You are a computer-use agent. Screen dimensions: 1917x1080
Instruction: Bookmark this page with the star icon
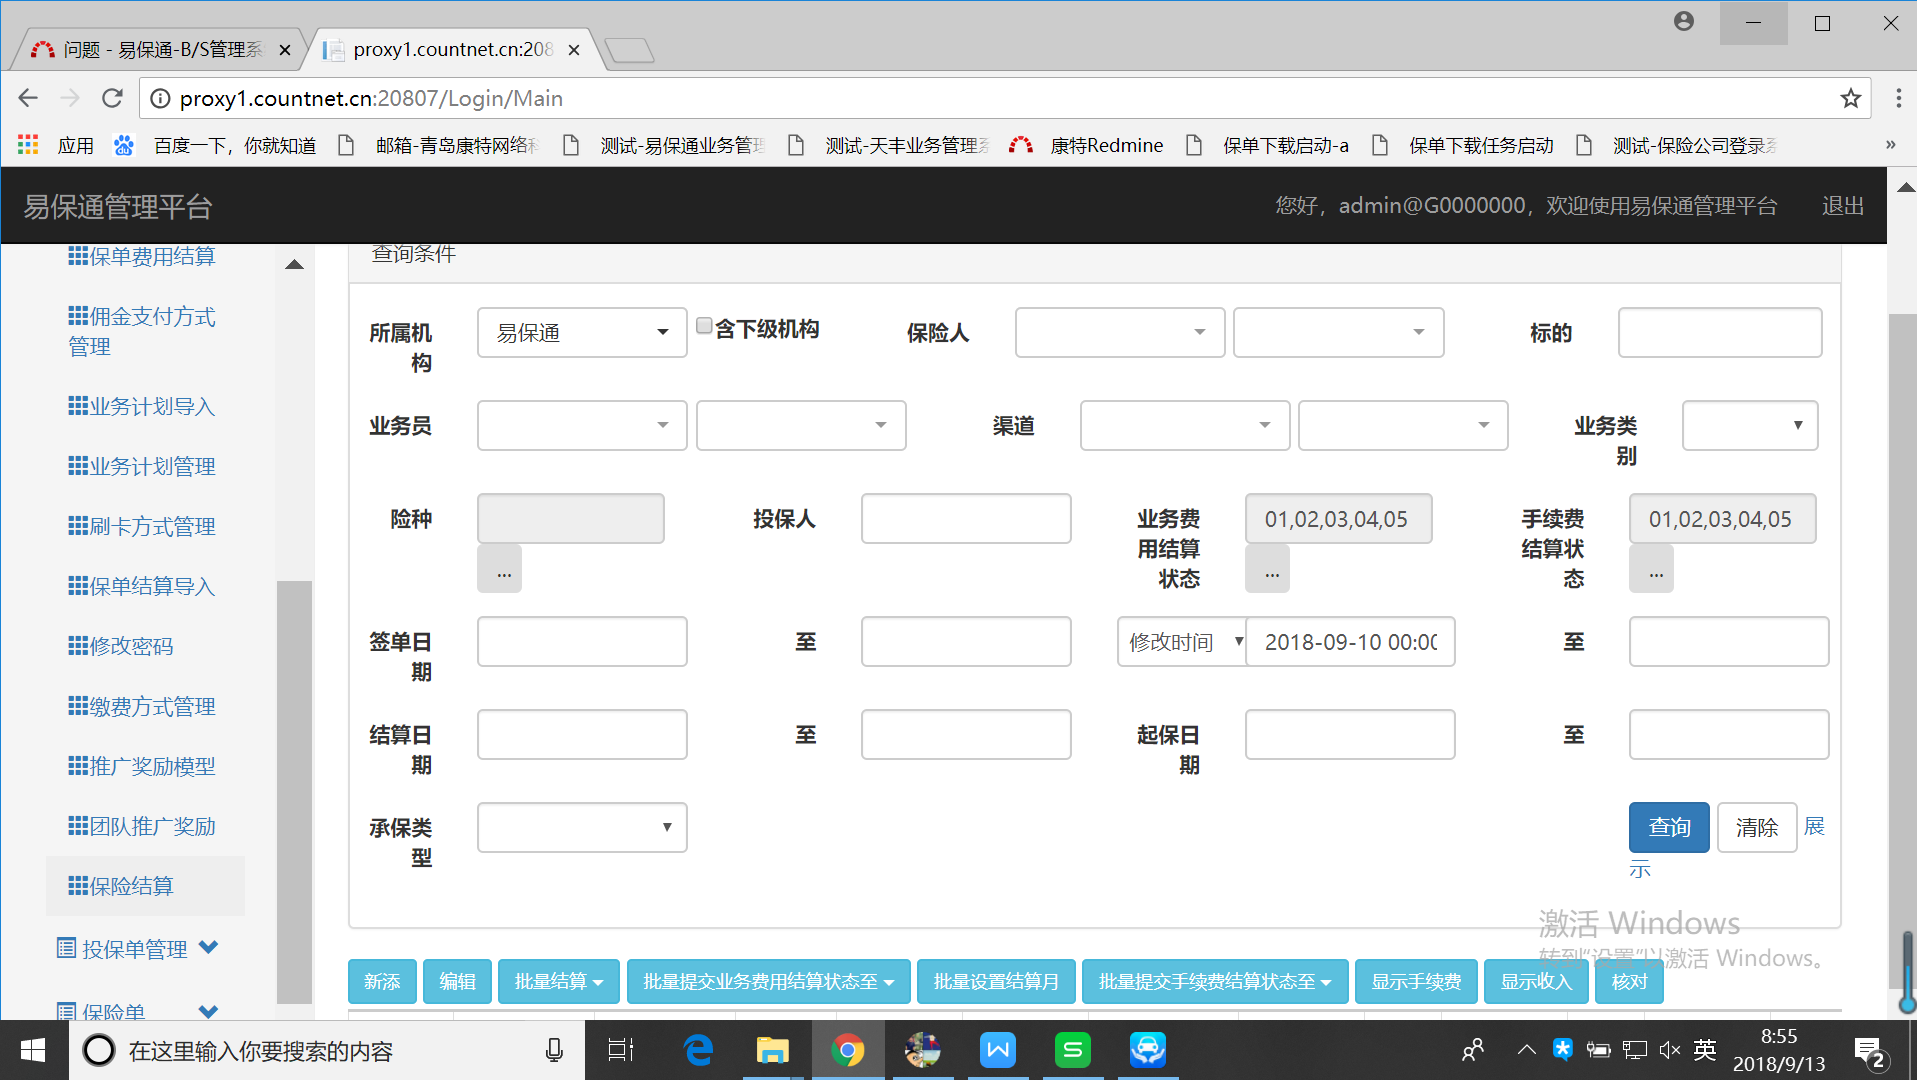point(1850,98)
